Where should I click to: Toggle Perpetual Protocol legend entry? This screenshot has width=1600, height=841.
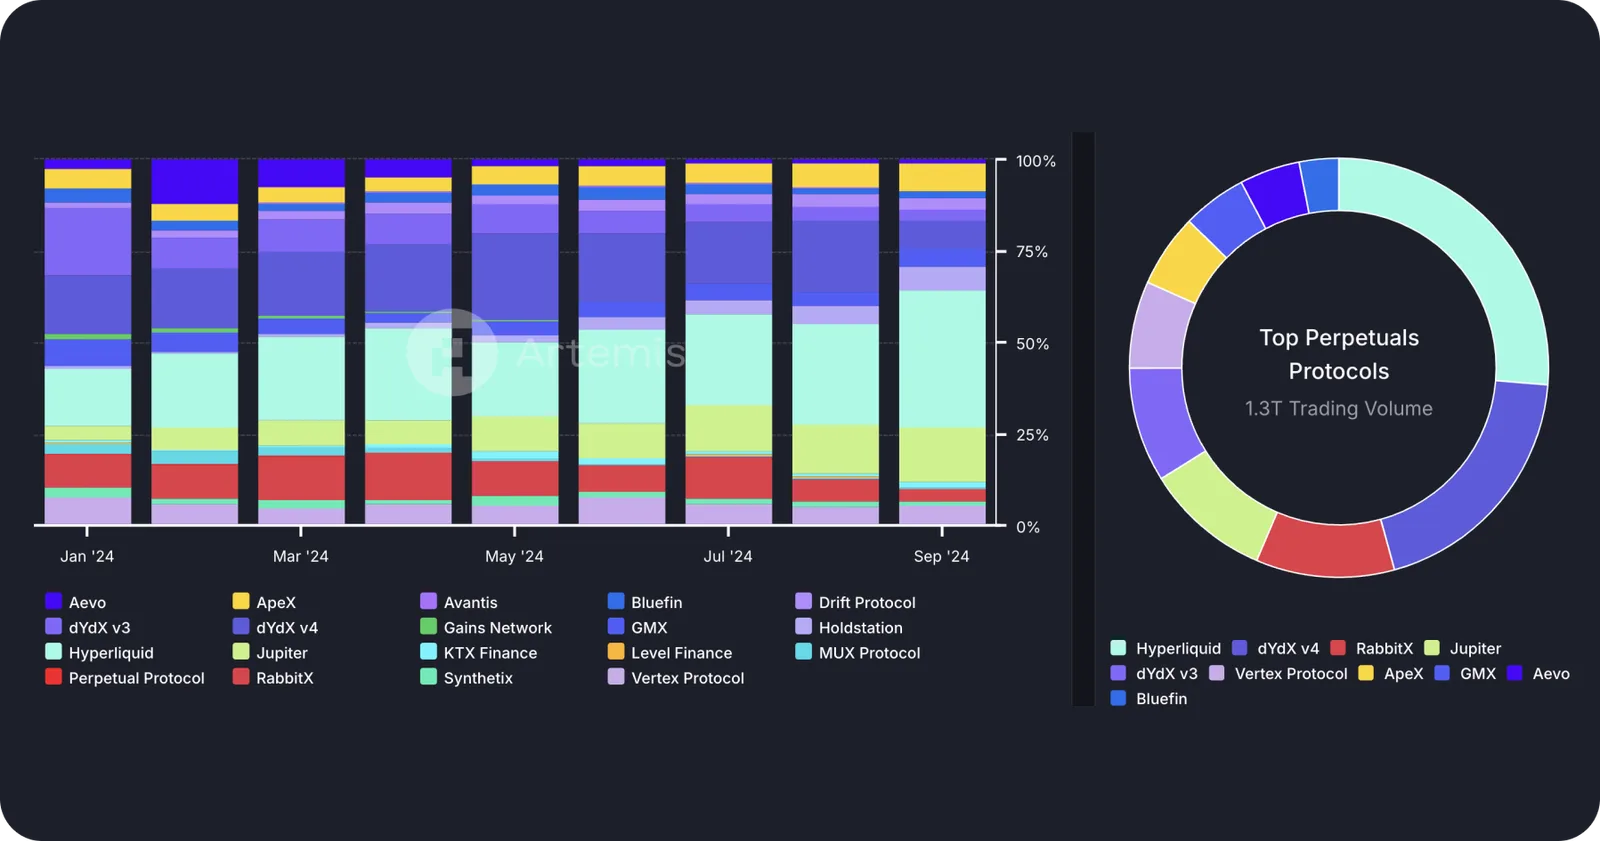125,677
